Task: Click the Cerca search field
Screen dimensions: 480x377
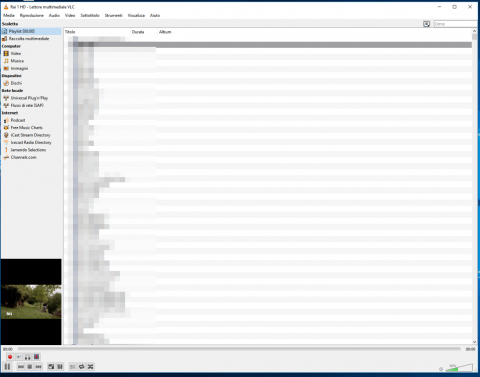Action: pyautogui.click(x=455, y=24)
